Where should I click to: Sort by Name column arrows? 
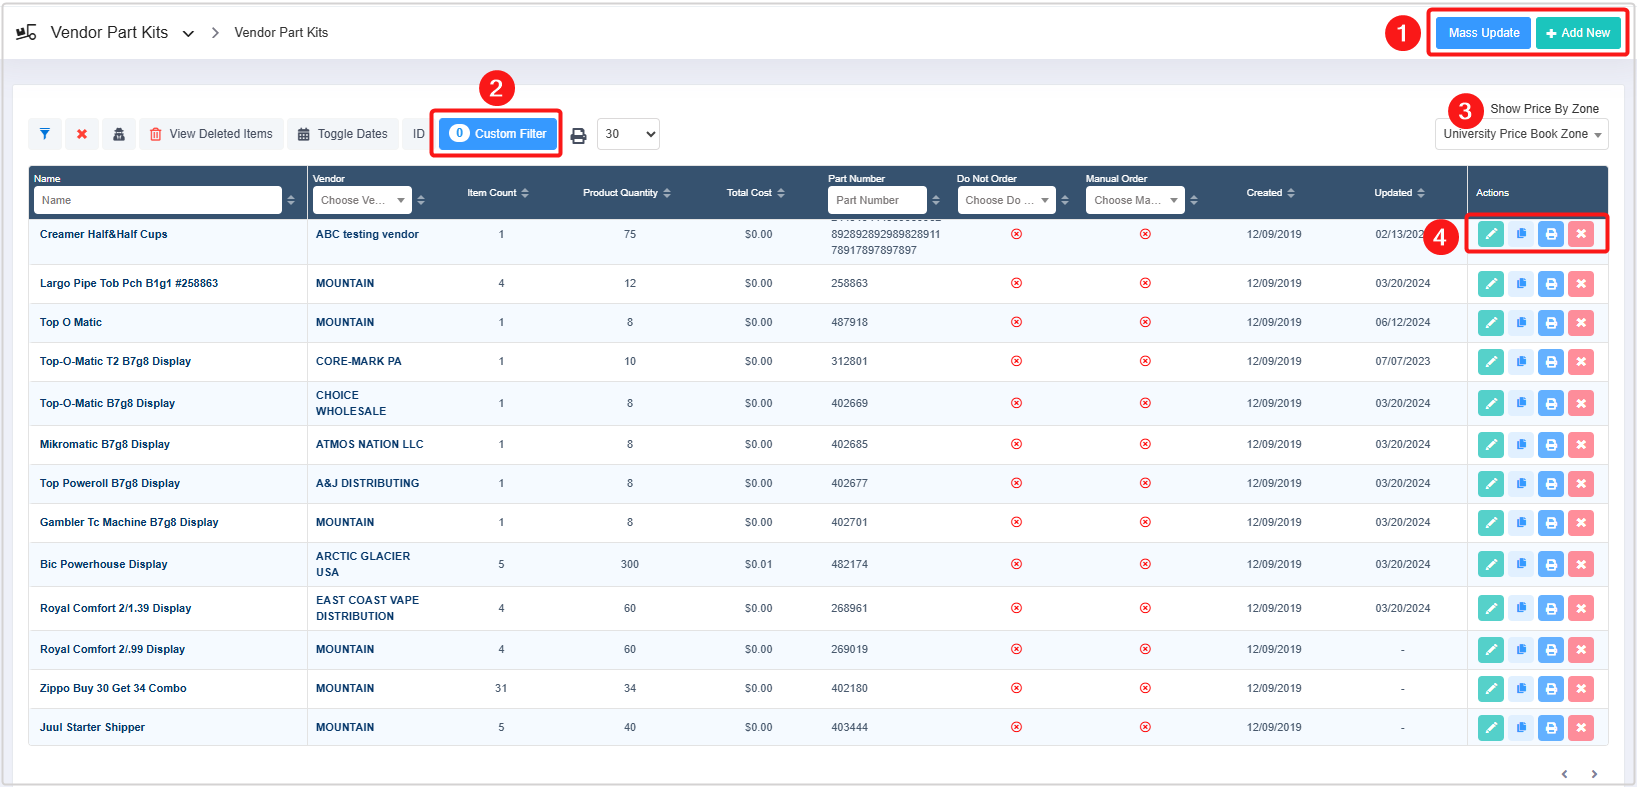click(291, 200)
